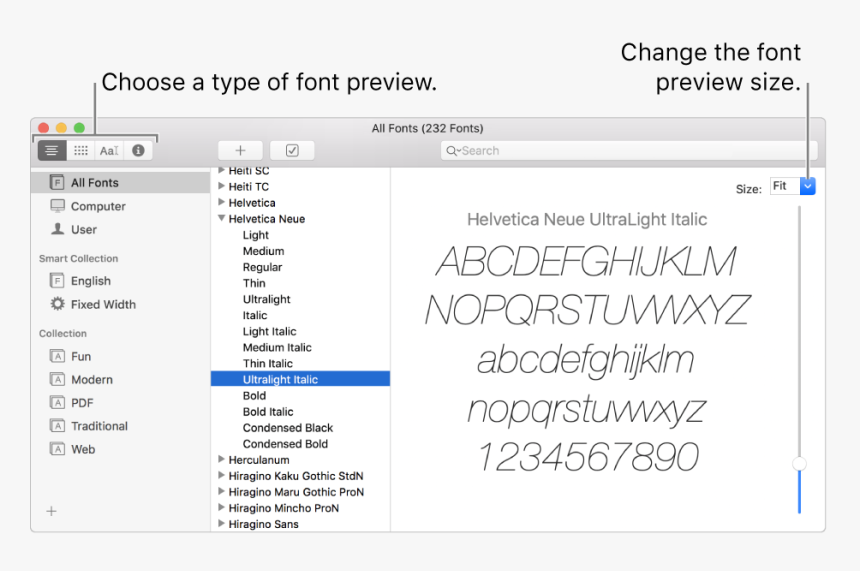The width and height of the screenshot is (860, 571).
Task: Expand Hiragino Maru Gothic ProN family
Action: (x=222, y=491)
